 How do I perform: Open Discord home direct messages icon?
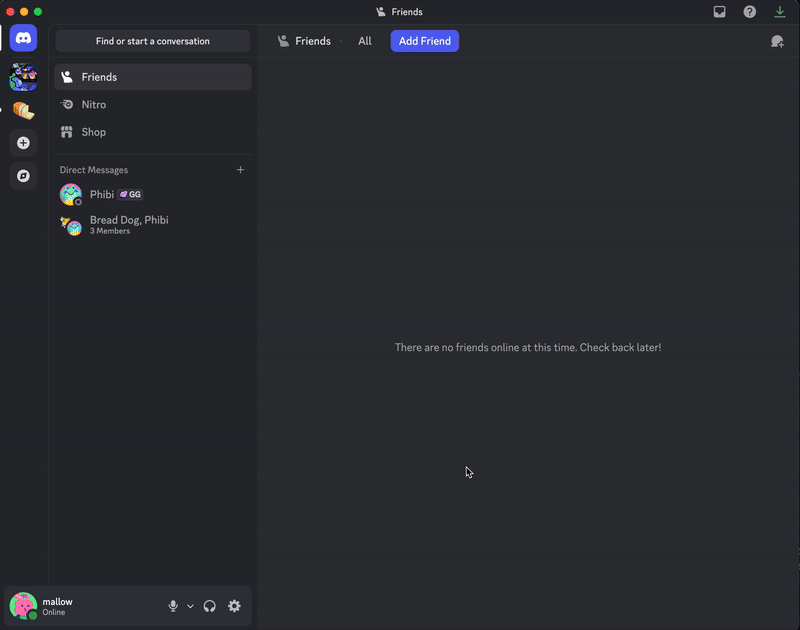point(23,39)
